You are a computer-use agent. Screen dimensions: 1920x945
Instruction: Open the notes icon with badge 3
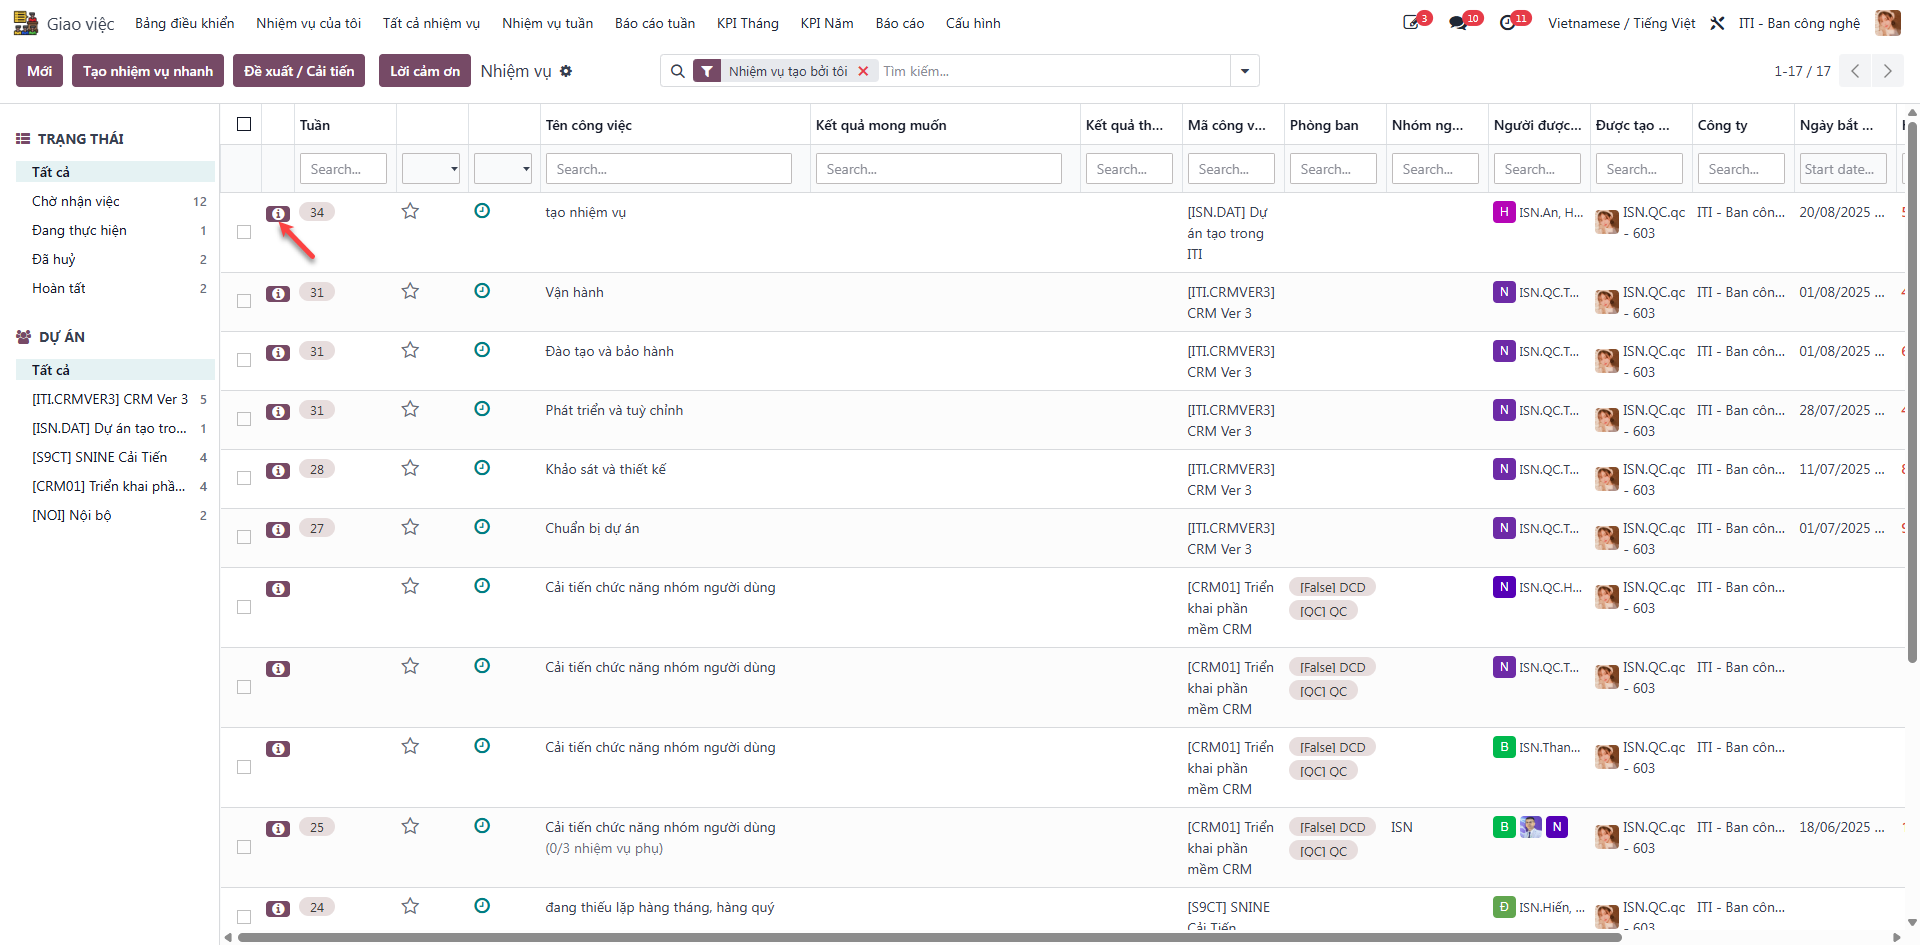click(x=1411, y=23)
